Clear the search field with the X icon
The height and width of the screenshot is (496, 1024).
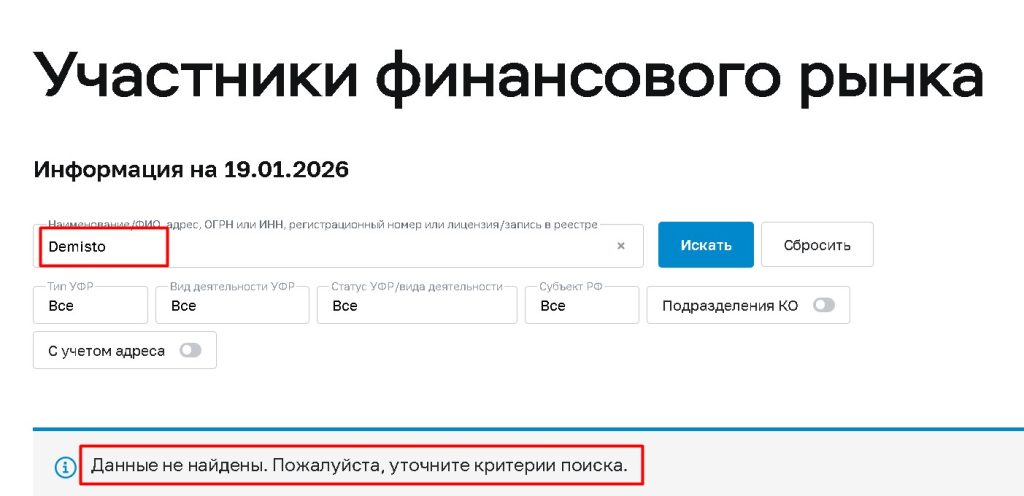(x=620, y=246)
